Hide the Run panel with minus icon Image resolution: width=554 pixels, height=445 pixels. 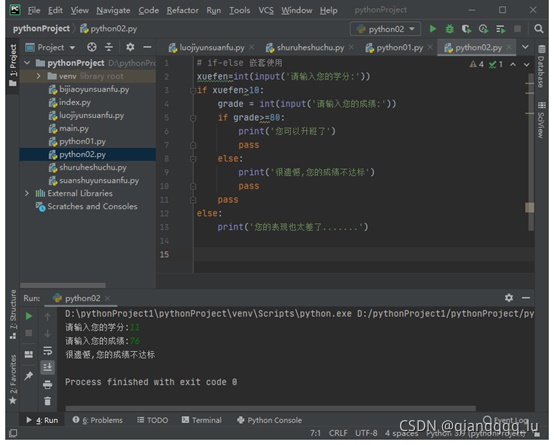tap(526, 298)
